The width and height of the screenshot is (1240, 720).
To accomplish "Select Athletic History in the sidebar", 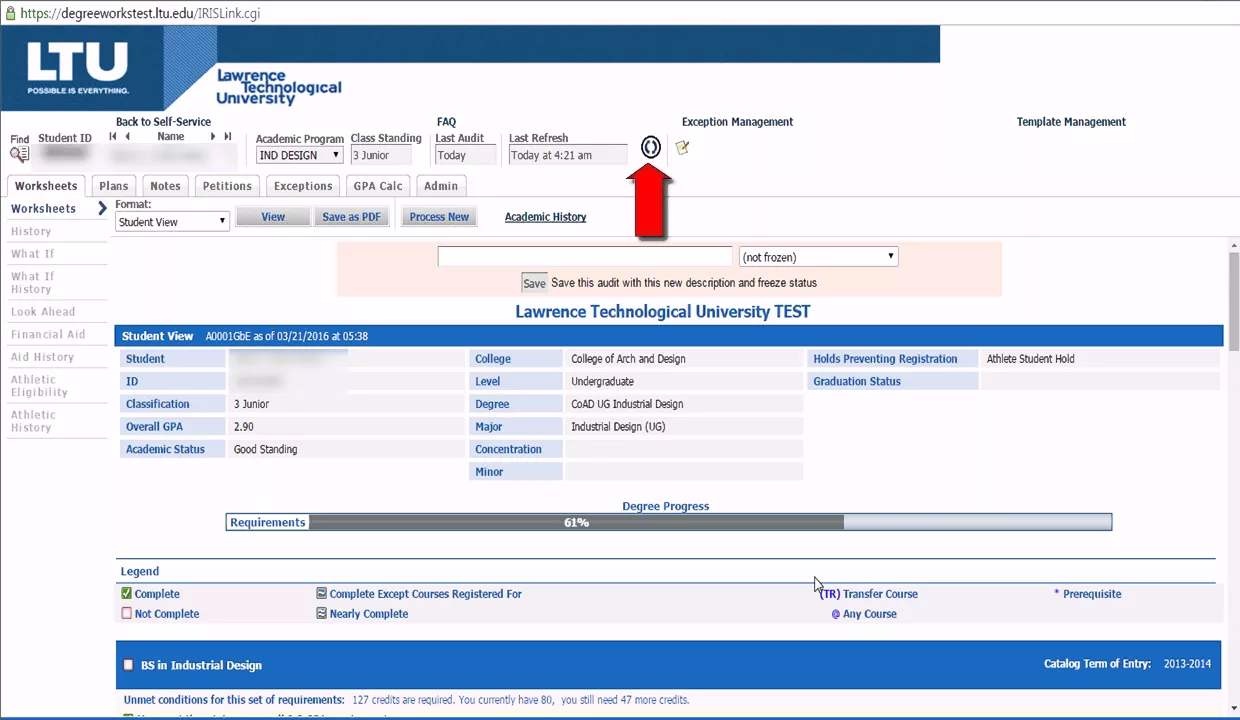I will [33, 421].
